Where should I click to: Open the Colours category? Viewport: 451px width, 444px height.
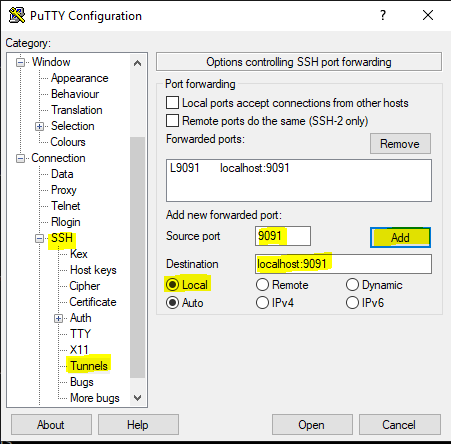[68, 142]
